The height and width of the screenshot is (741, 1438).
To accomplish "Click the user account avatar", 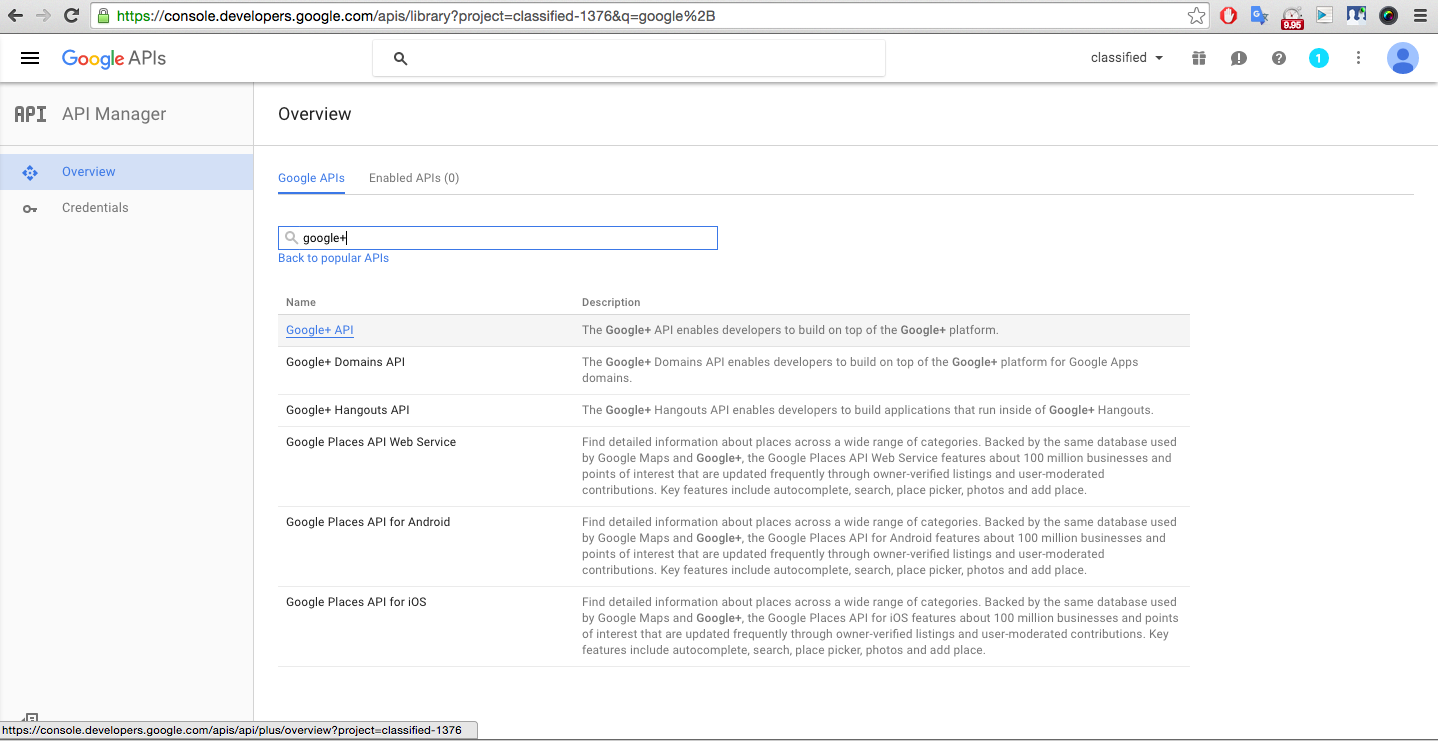I will [x=1403, y=58].
